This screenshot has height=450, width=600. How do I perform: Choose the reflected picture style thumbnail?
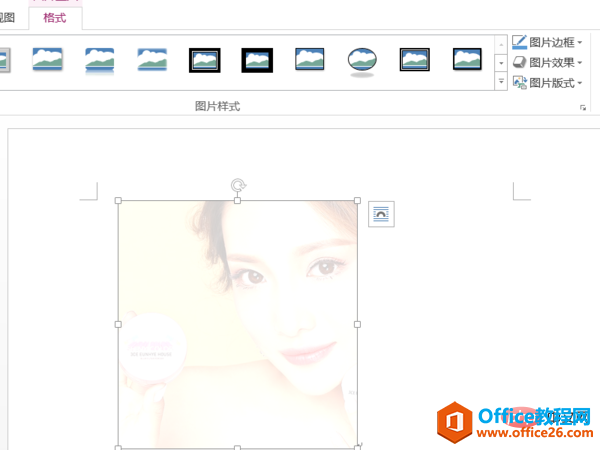pos(100,60)
